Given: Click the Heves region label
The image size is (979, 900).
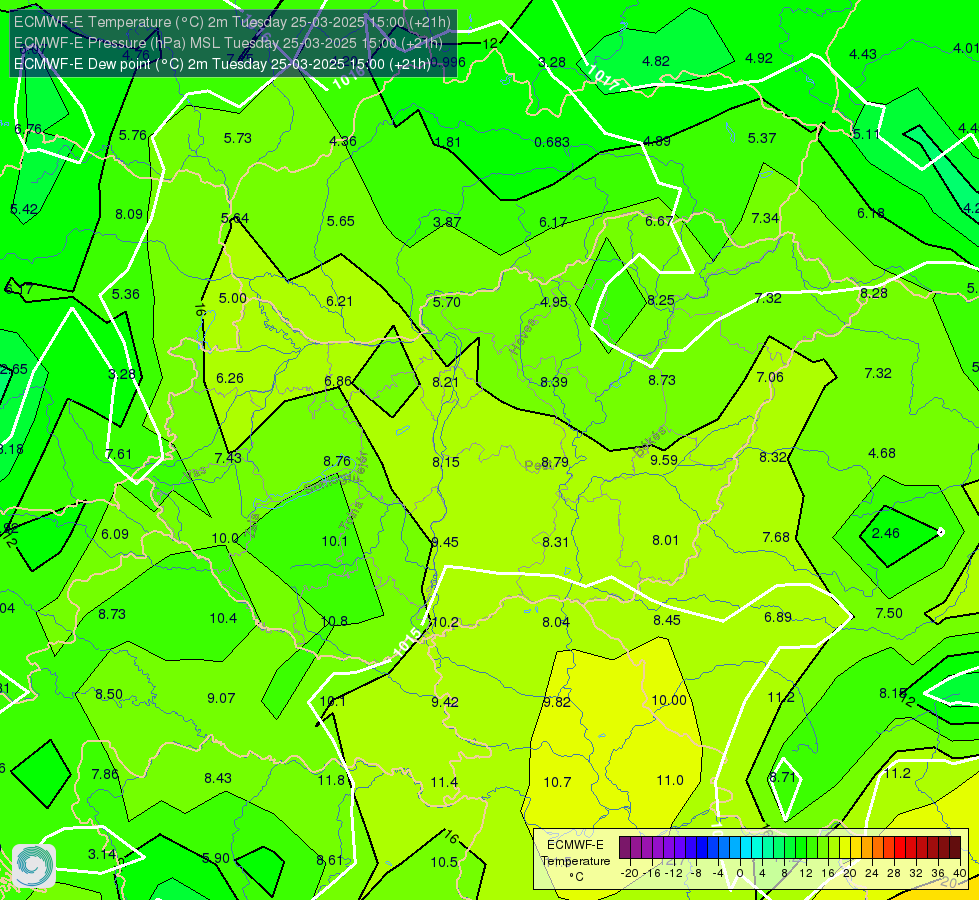Looking at the screenshot, I should pos(523,337).
